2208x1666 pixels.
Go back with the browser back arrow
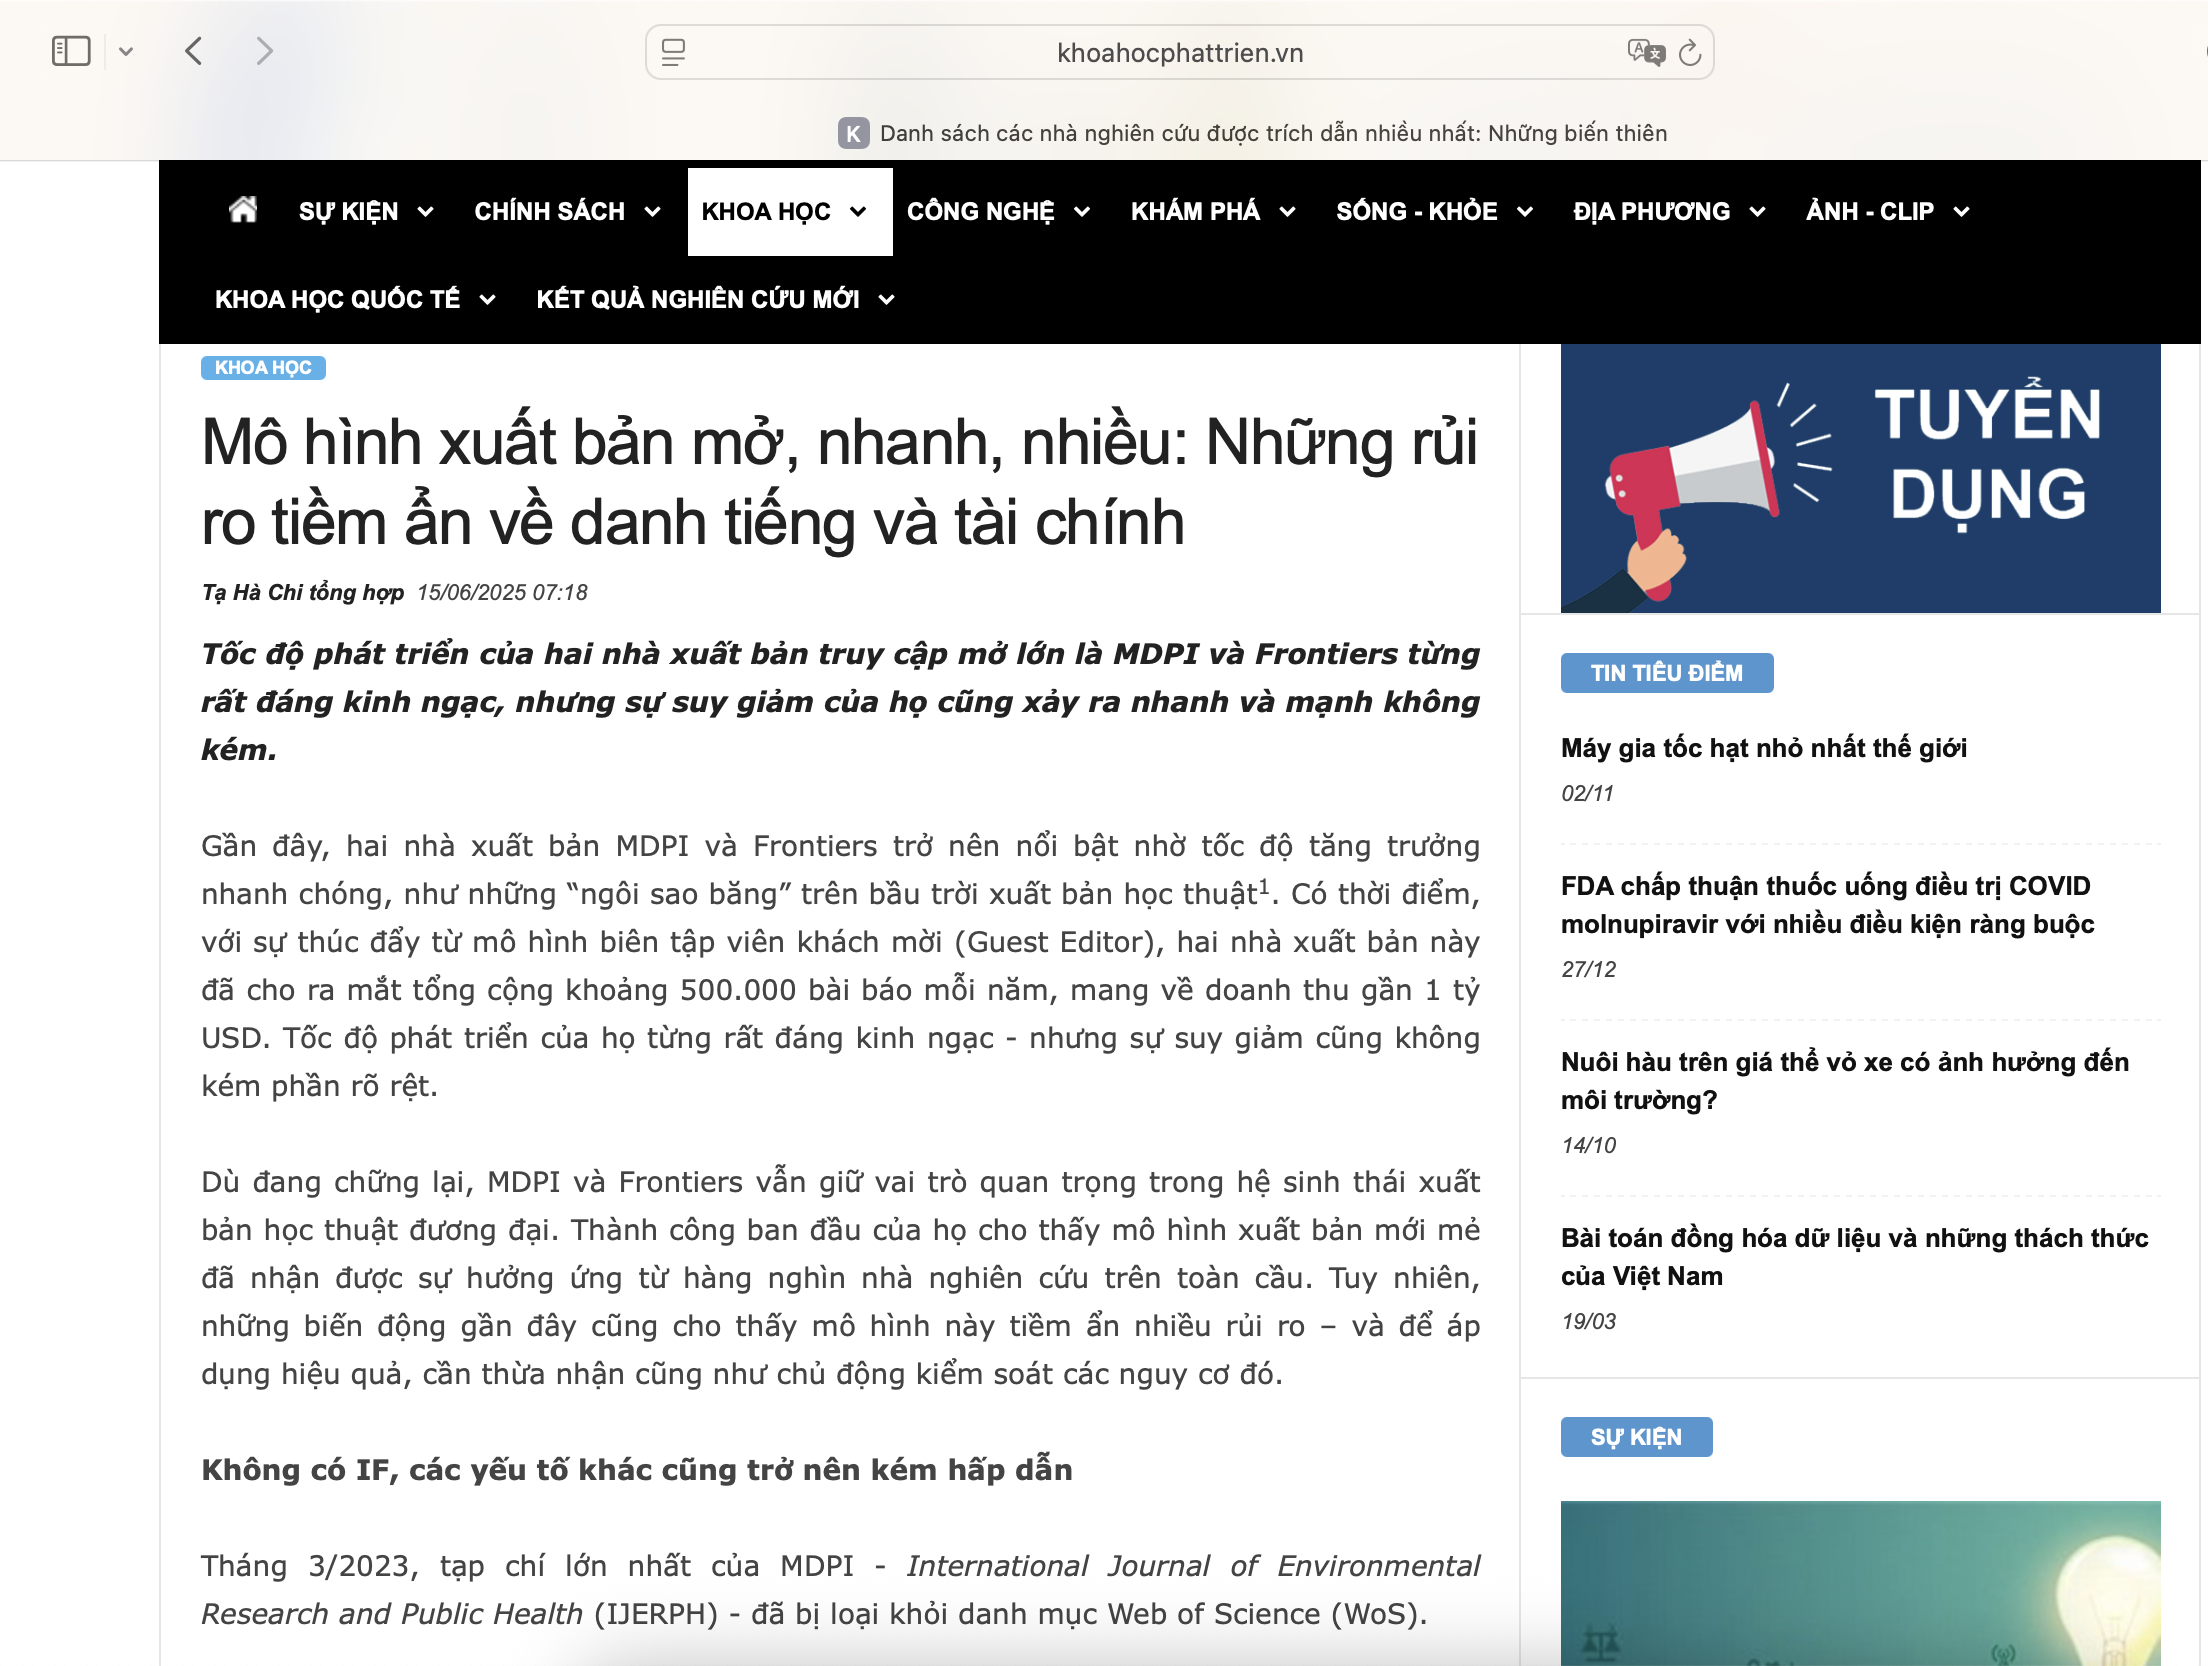[x=195, y=51]
